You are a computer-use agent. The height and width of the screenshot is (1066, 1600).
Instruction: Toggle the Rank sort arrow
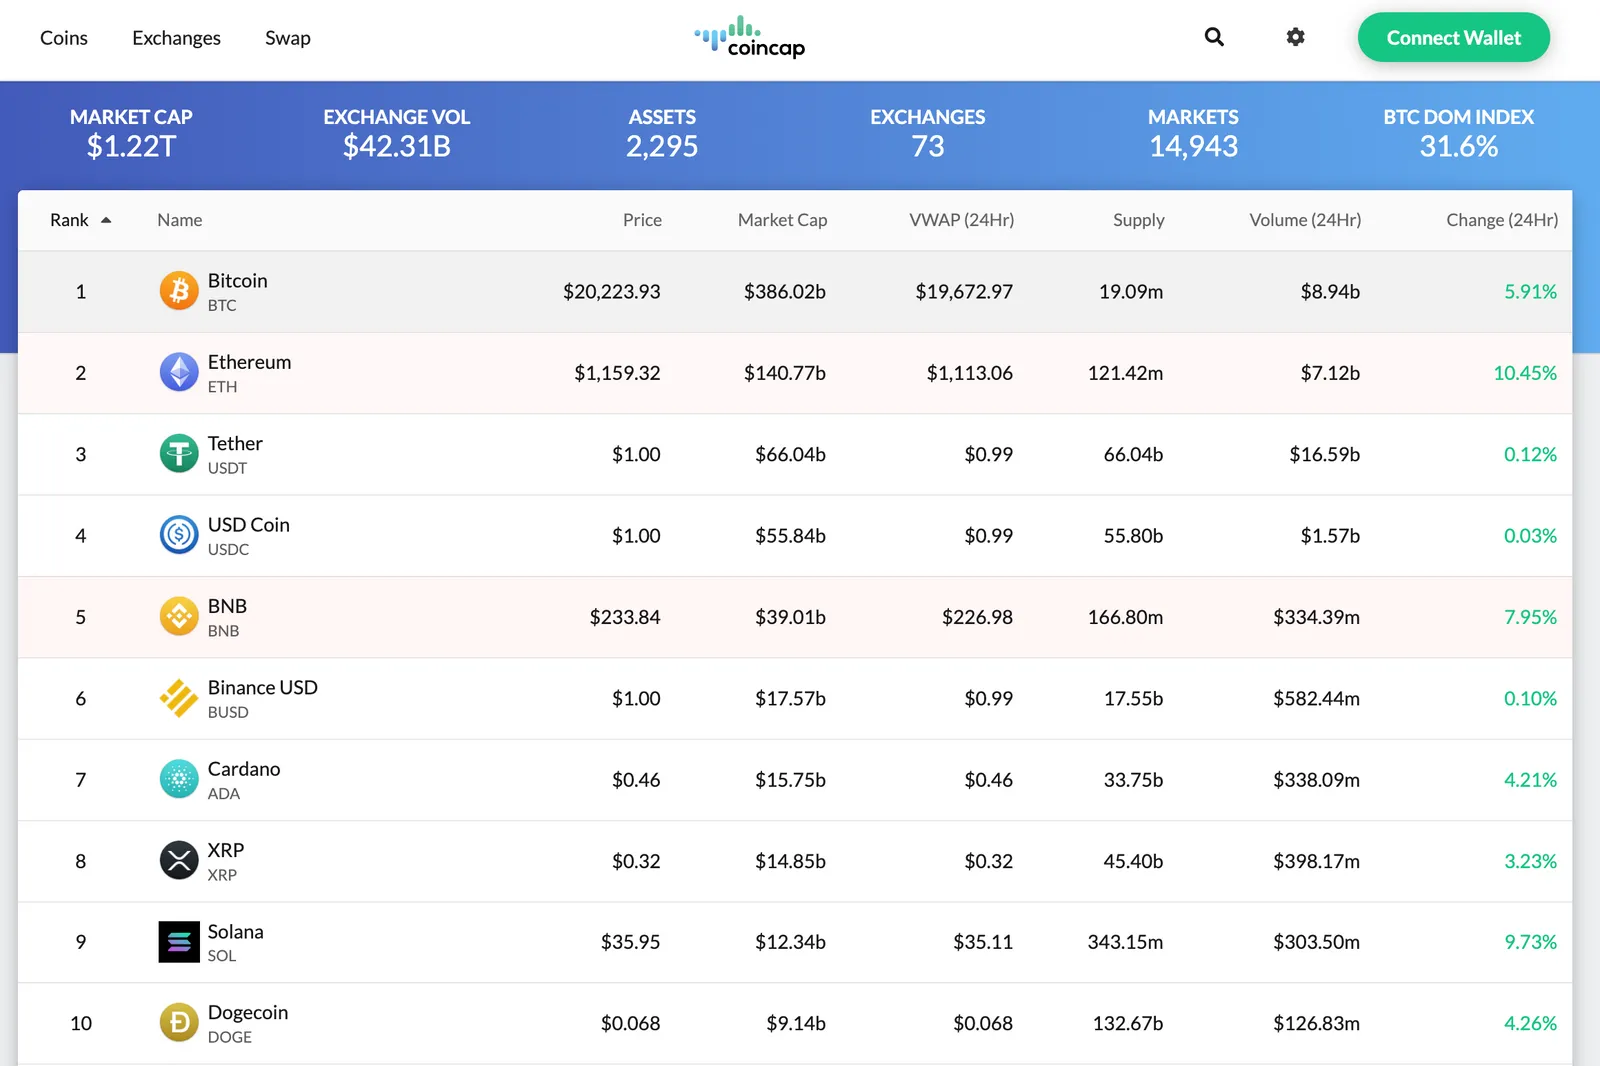[x=106, y=220]
